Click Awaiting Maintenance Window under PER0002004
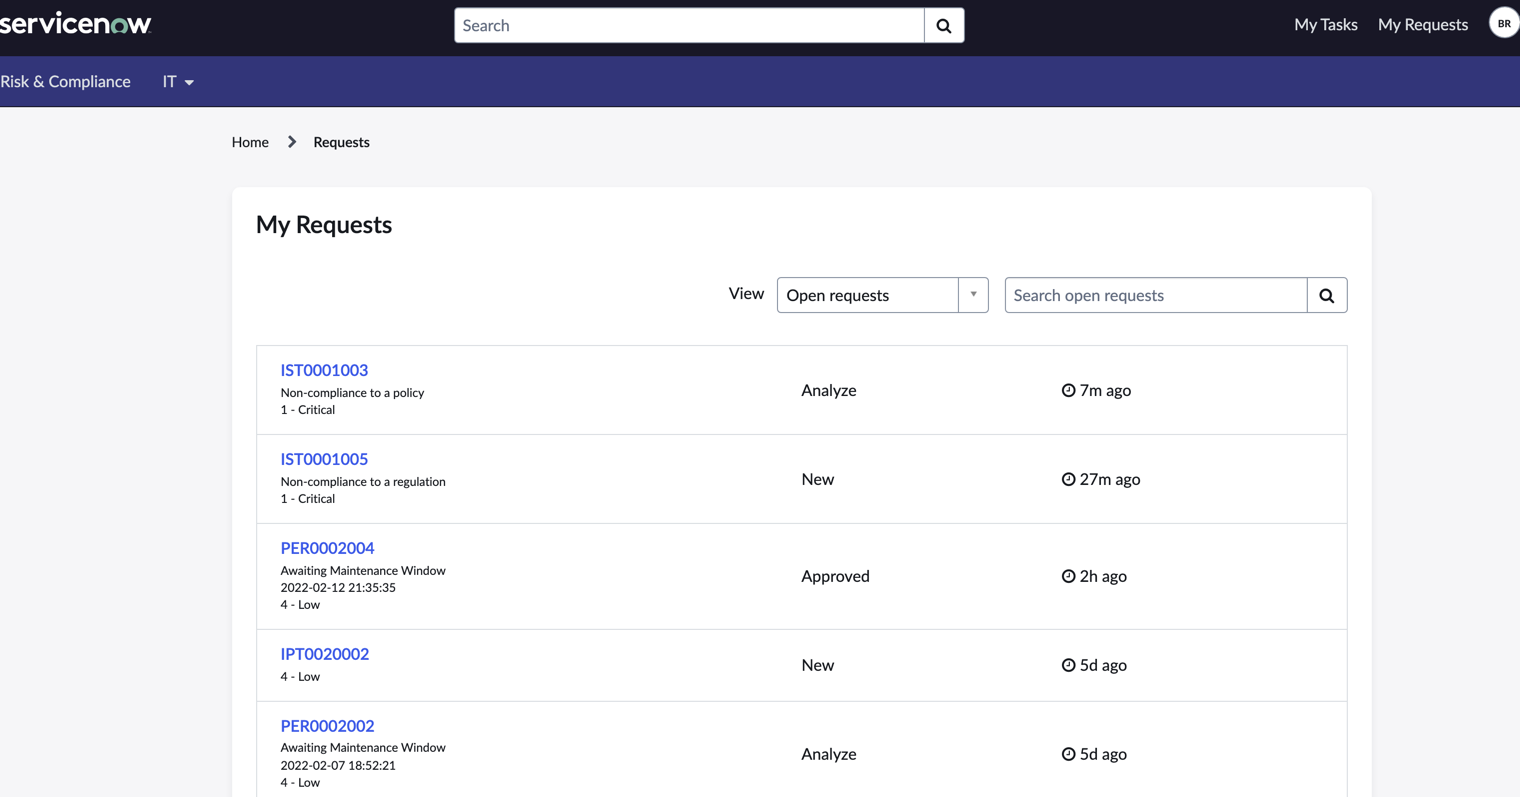The image size is (1520, 797). [363, 571]
